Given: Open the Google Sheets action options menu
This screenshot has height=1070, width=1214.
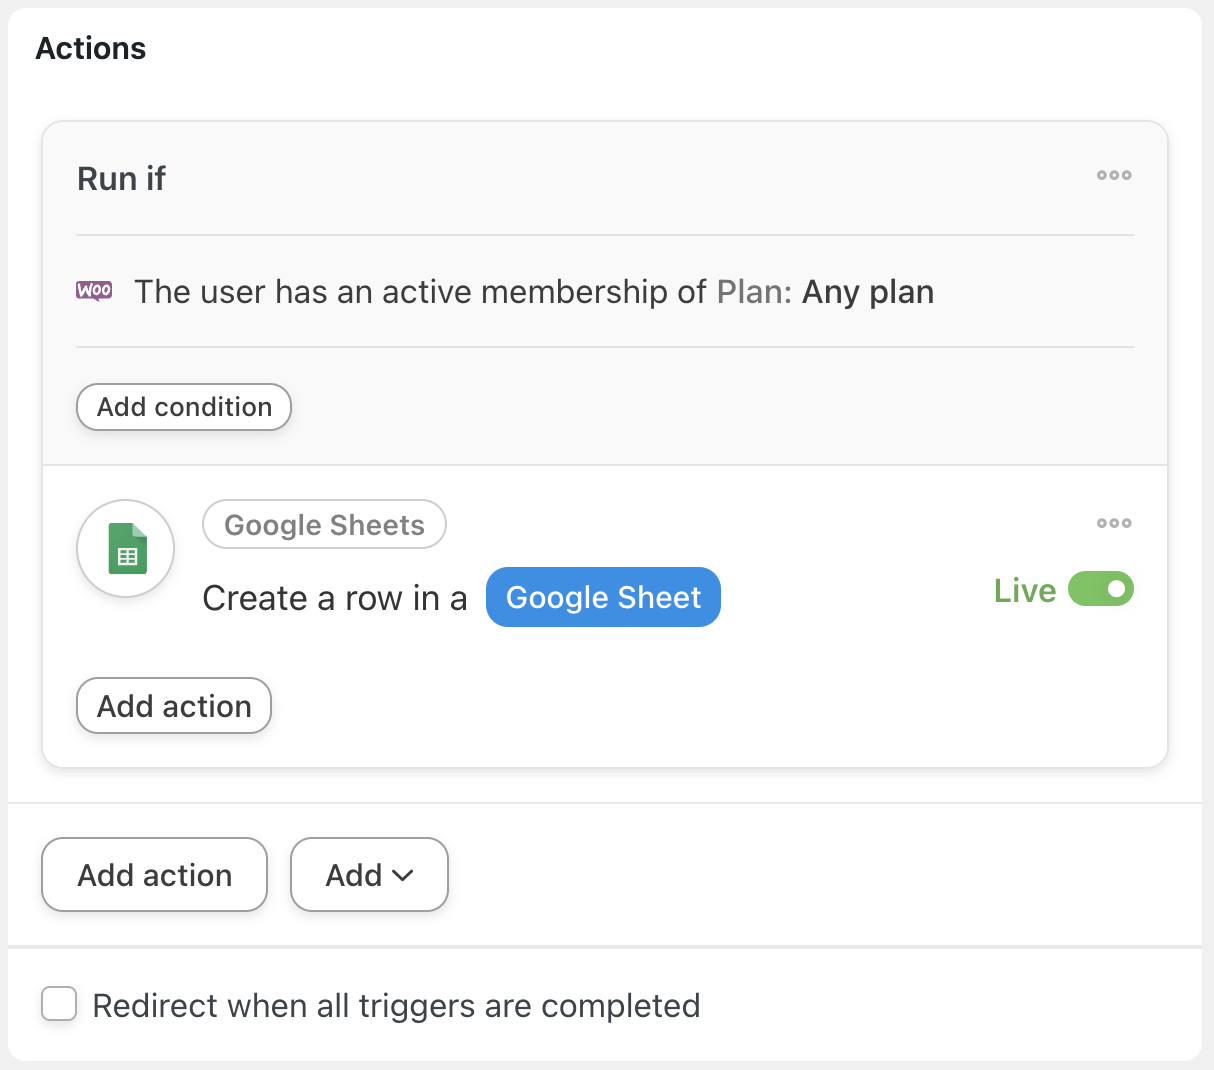Looking at the screenshot, I should [1113, 523].
